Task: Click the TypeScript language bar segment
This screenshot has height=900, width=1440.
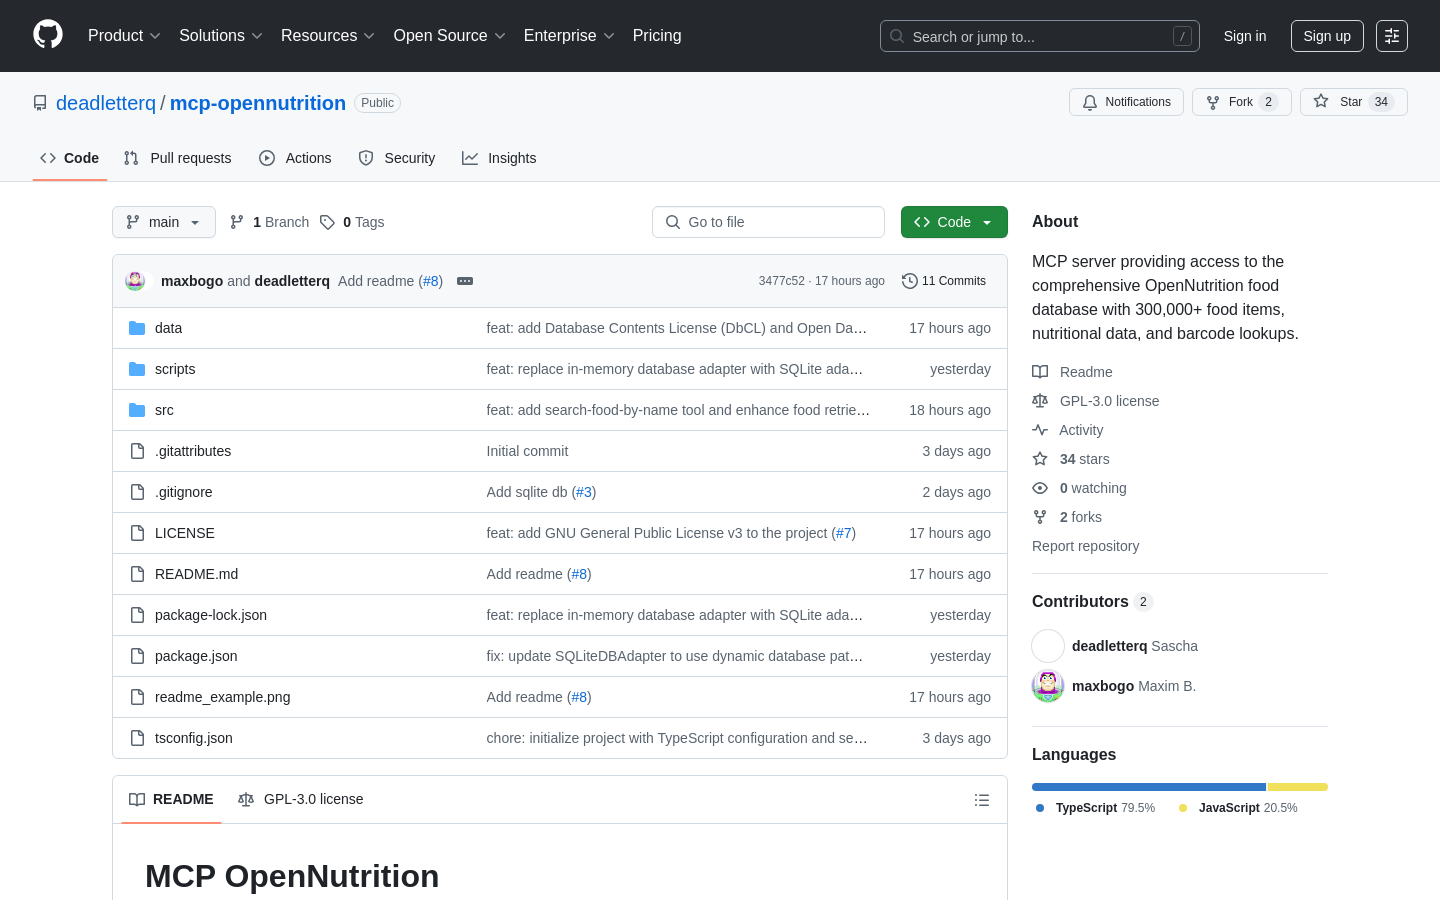Action: [1149, 787]
